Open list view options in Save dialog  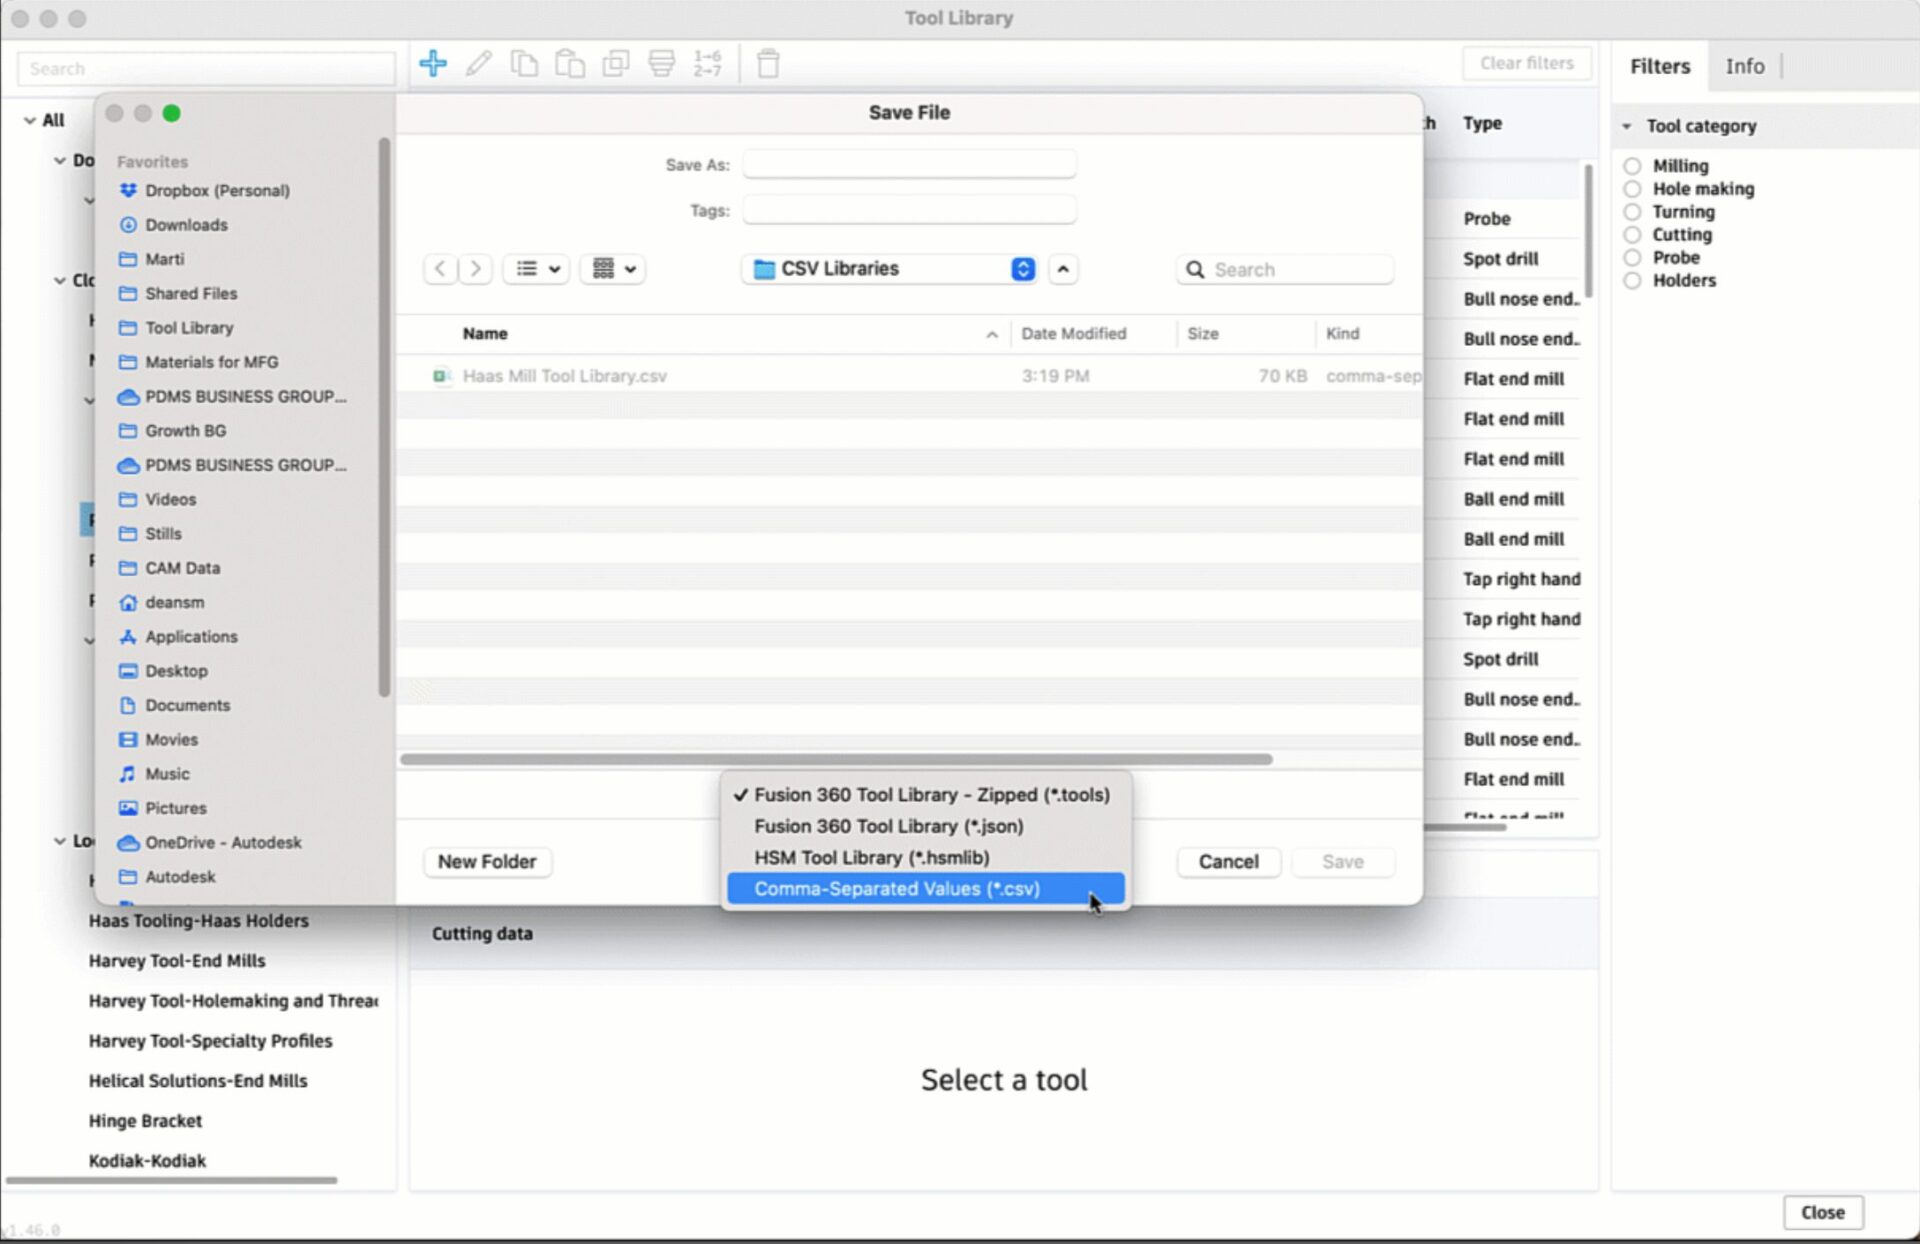(x=537, y=269)
